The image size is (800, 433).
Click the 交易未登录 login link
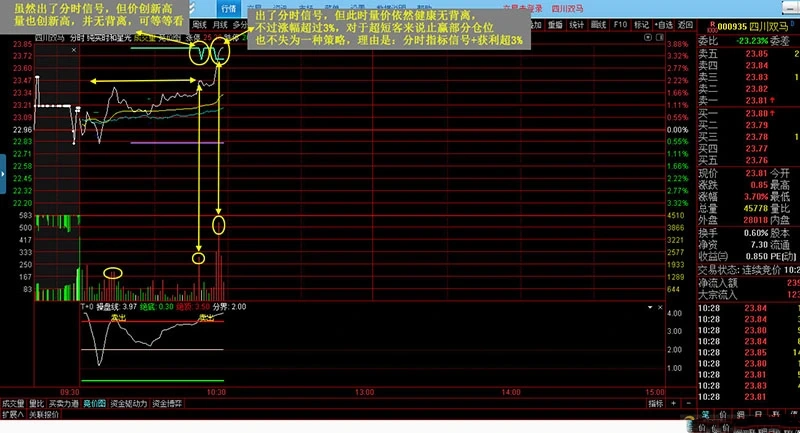click(522, 9)
